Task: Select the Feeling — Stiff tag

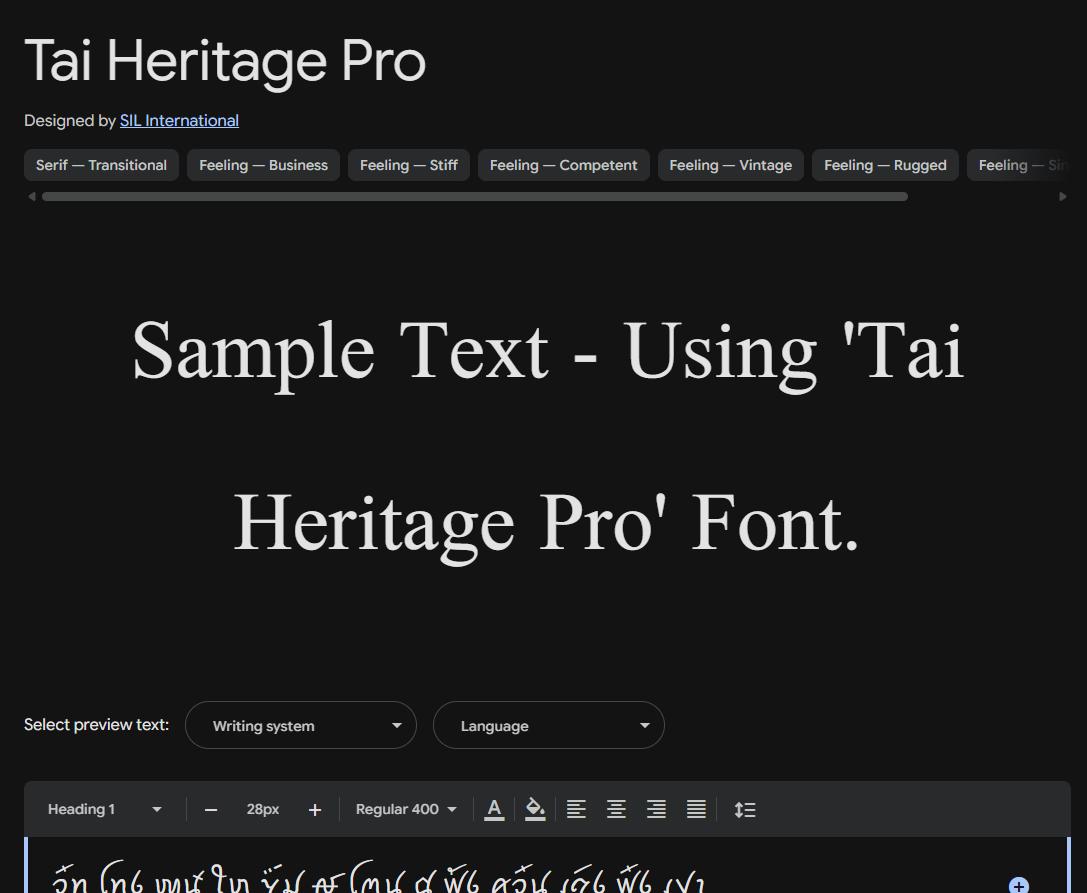Action: (408, 165)
